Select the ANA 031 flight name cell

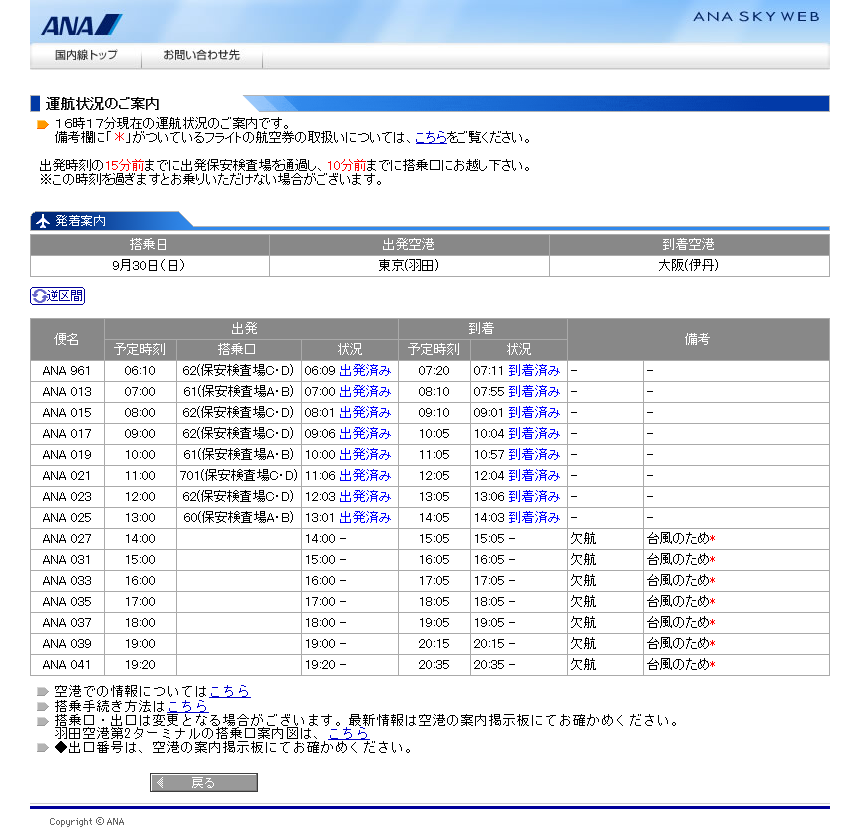click(67, 560)
